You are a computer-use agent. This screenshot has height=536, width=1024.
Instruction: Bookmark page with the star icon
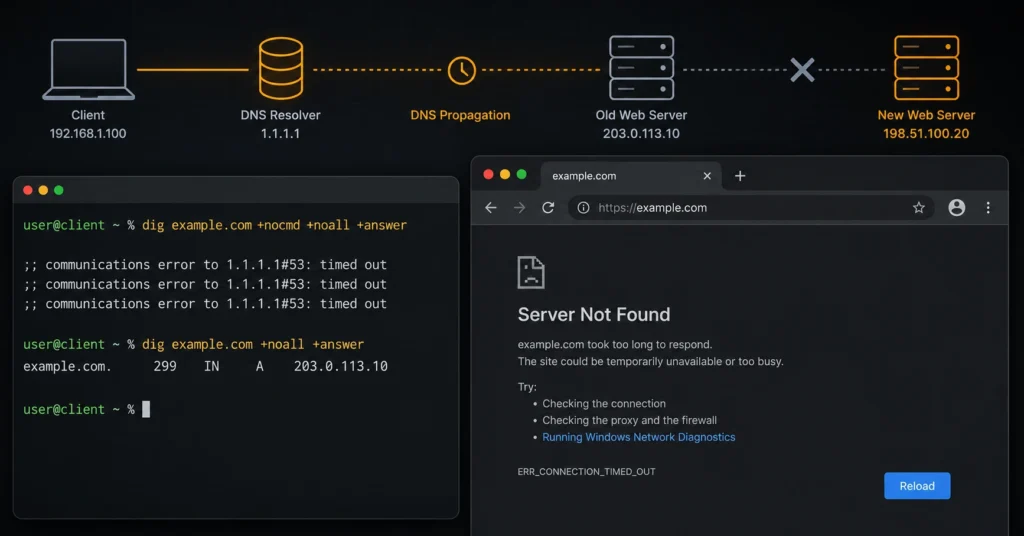pos(919,208)
